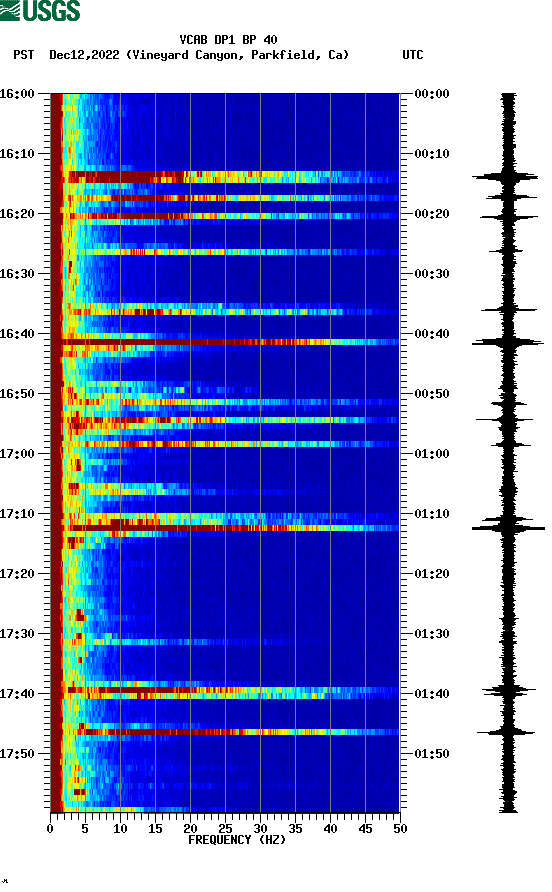This screenshot has height=892, width=552.
Task: Click the '00:30' UTC time label
Action: click(x=432, y=274)
